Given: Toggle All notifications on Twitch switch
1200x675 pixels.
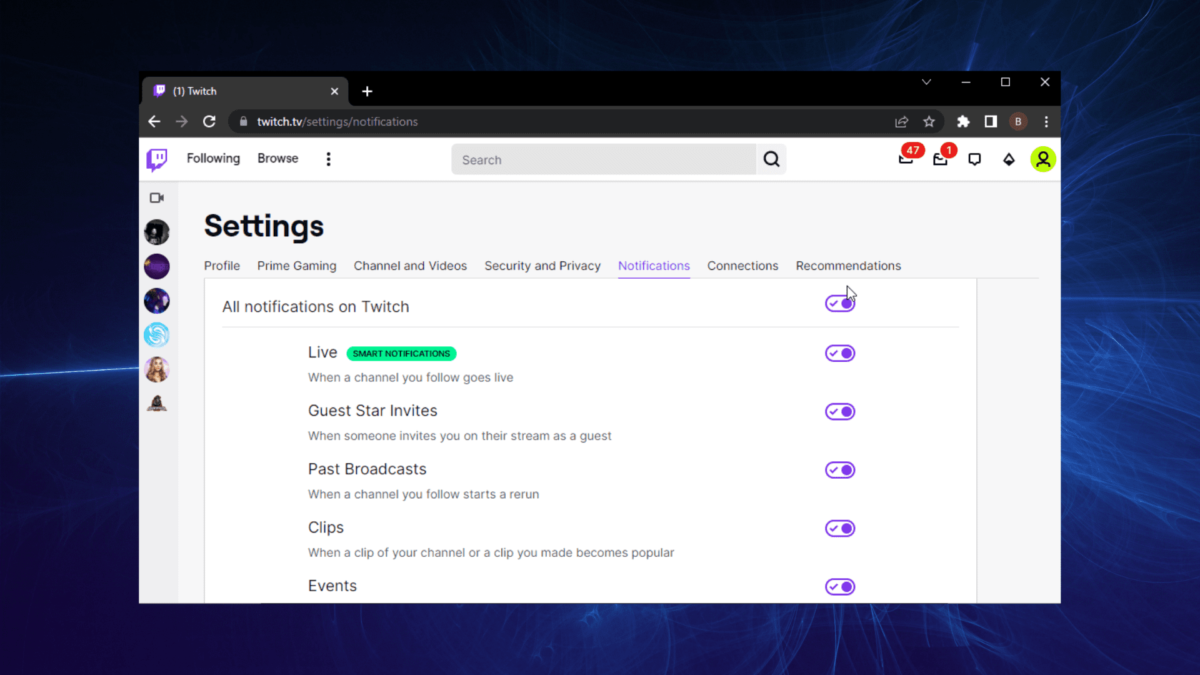Looking at the screenshot, I should tap(840, 303).
